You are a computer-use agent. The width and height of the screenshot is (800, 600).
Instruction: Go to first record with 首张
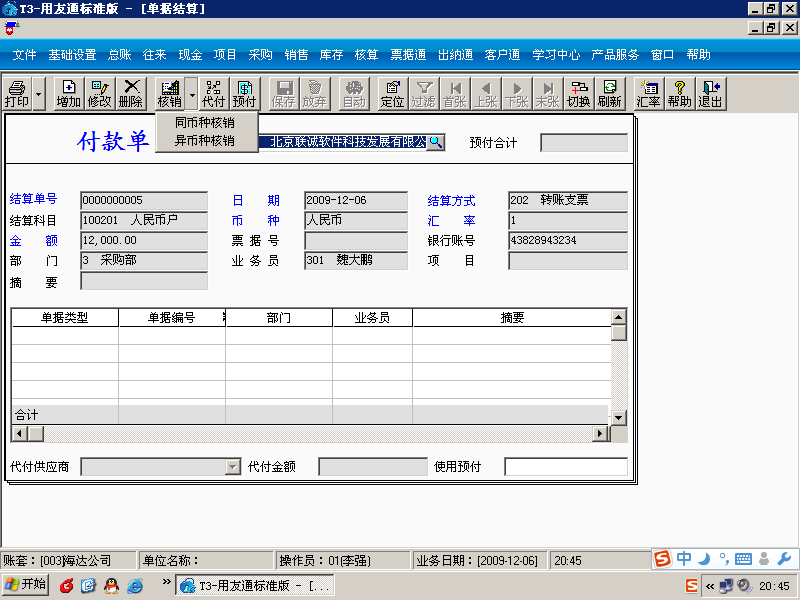click(455, 94)
